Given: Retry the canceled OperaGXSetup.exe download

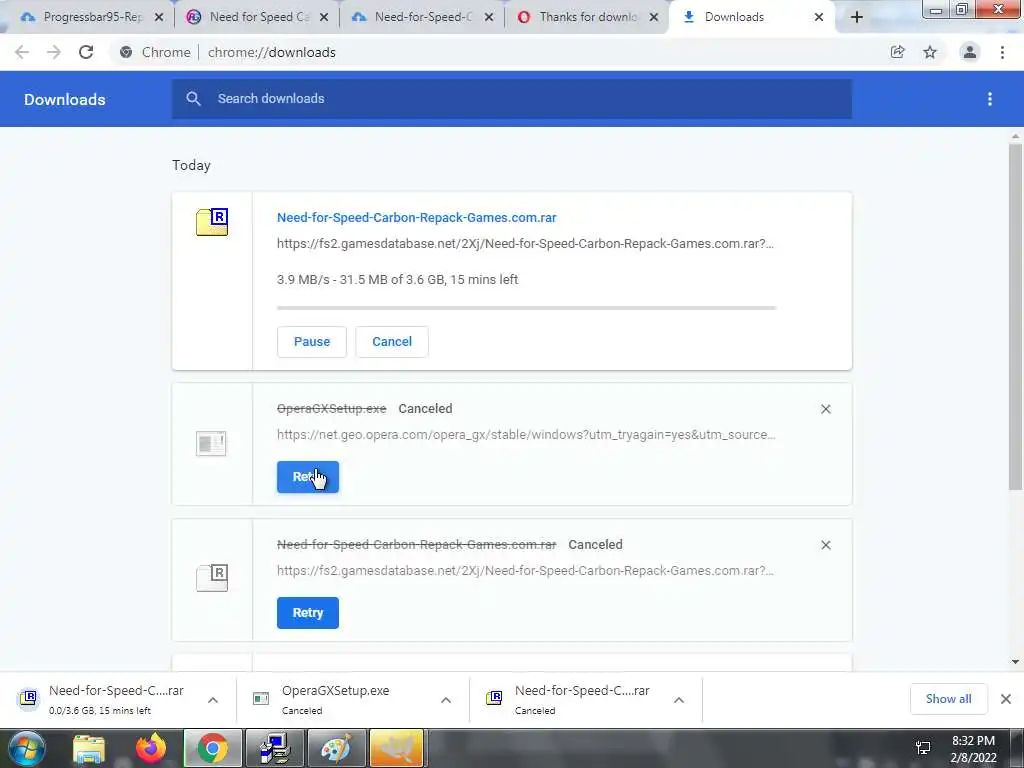Looking at the screenshot, I should coord(308,477).
